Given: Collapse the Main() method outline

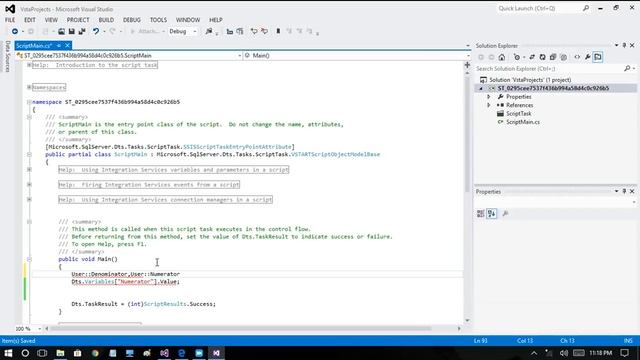Looking at the screenshot, I should click(x=29, y=259).
